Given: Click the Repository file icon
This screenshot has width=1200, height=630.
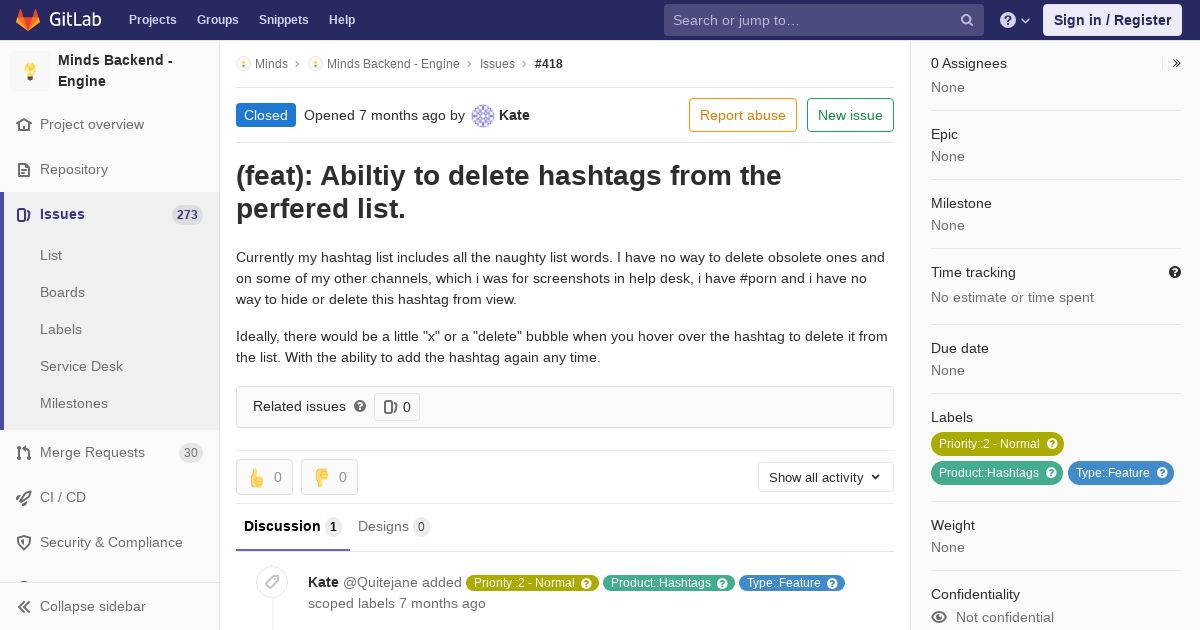Looking at the screenshot, I should point(24,170).
